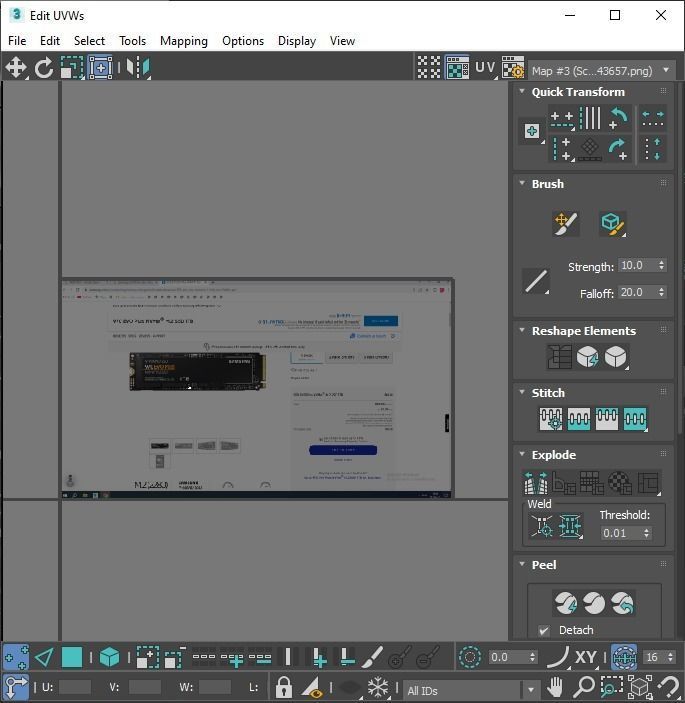Collapse the Reshape Elements rollout
The image size is (685, 703).
coord(522,330)
